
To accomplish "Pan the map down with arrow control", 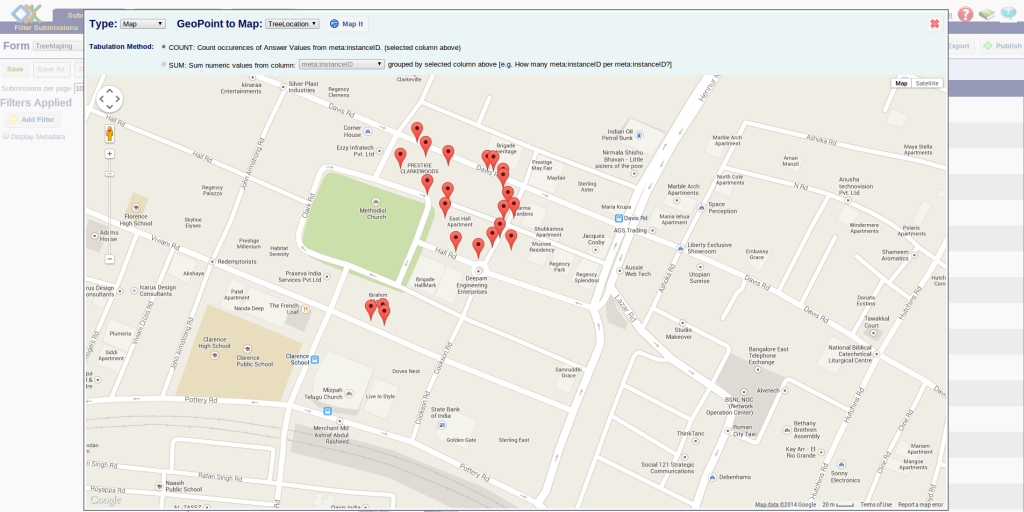I will point(109,108).
